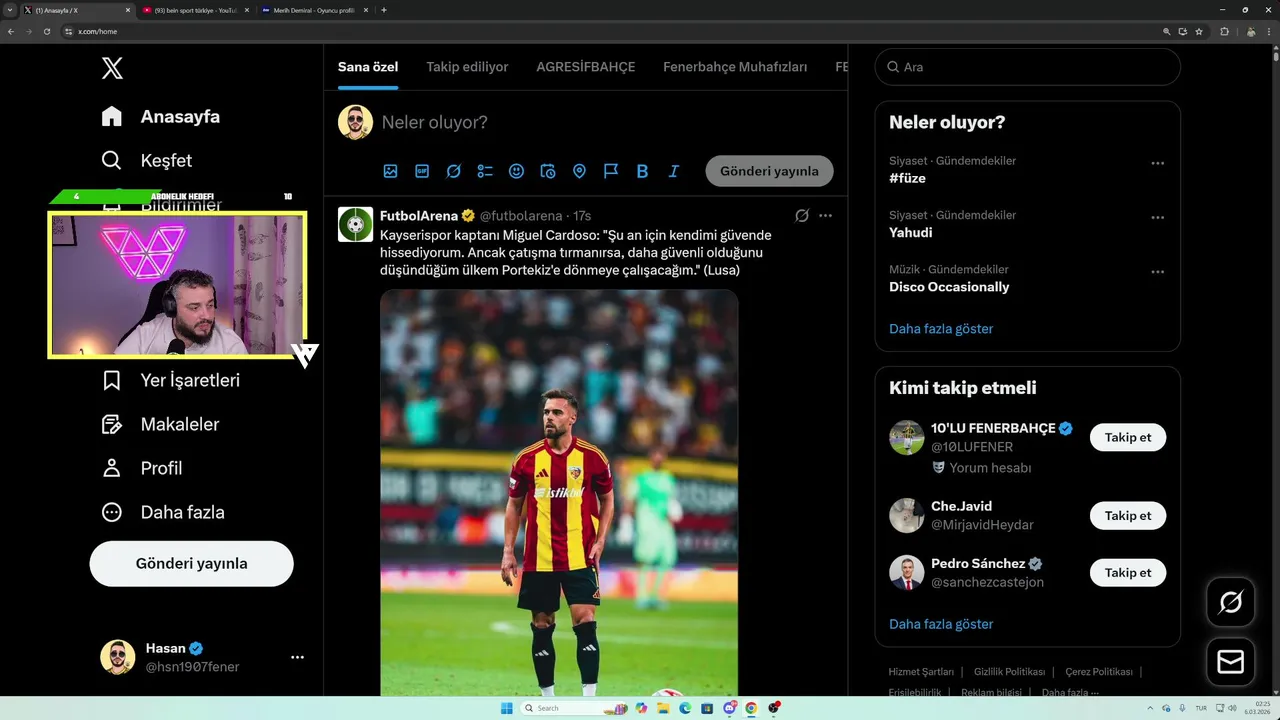Image resolution: width=1280 pixels, height=720 pixels.
Task: Open Yer İşaretleri in the sidebar
Action: coord(171,380)
